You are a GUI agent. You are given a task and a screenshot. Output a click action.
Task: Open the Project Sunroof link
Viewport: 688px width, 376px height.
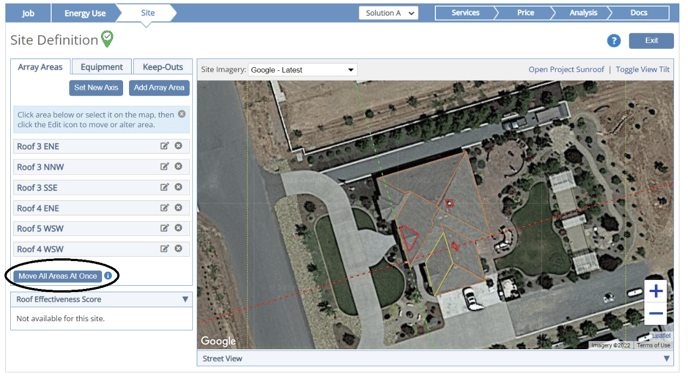[566, 69]
